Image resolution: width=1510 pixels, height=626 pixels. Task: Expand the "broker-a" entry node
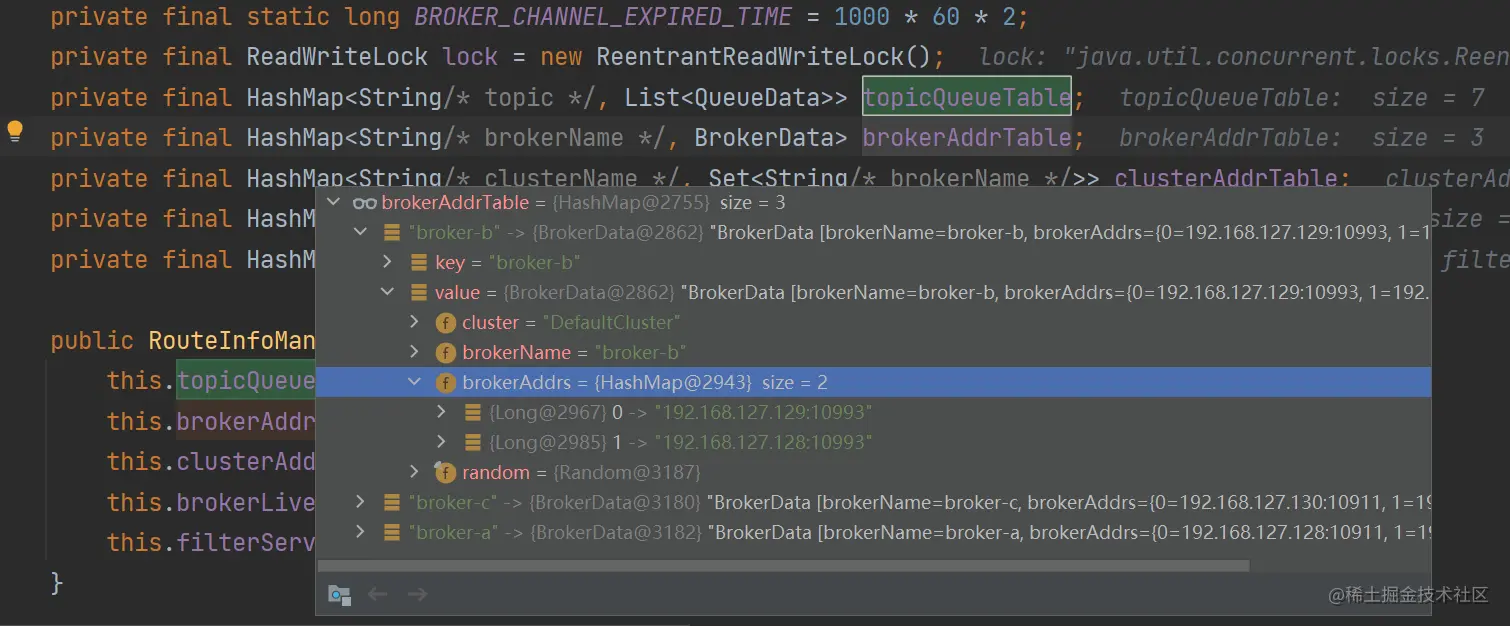pyautogui.click(x=361, y=532)
